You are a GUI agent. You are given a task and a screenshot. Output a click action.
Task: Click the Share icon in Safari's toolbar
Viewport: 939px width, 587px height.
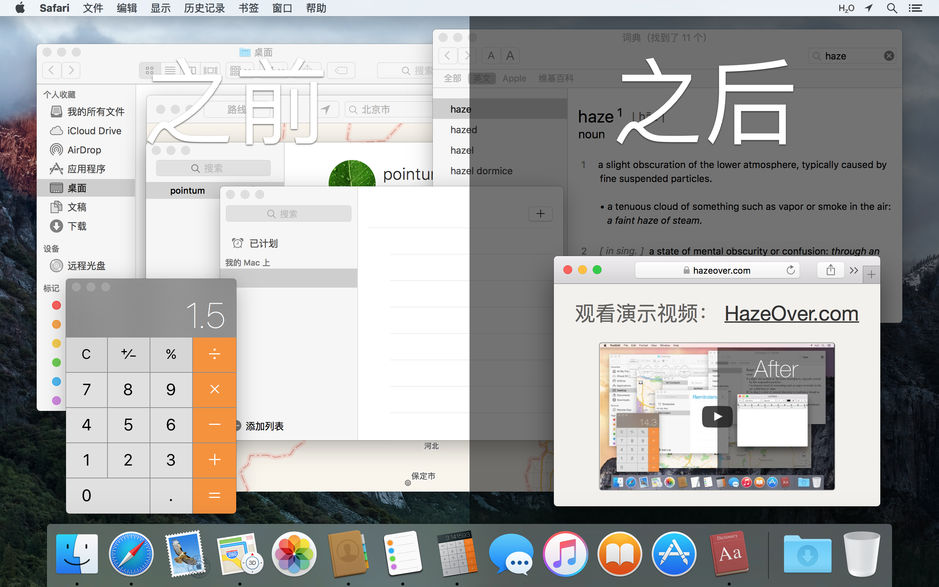pyautogui.click(x=831, y=270)
